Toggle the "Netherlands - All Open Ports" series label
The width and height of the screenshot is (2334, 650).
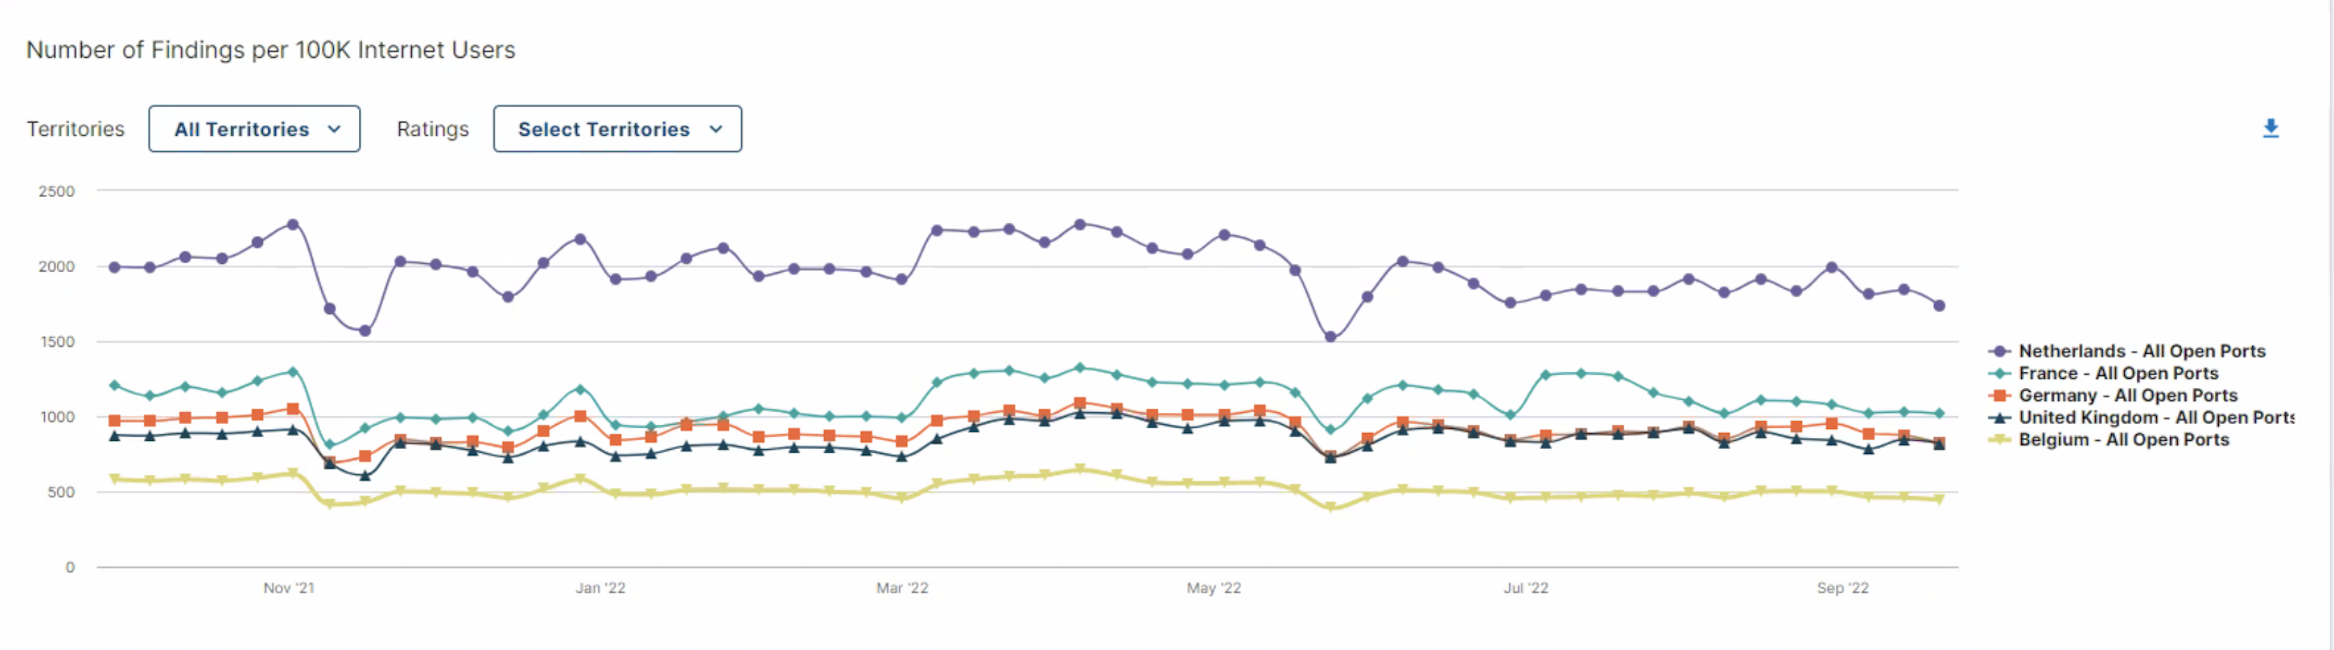(2141, 351)
